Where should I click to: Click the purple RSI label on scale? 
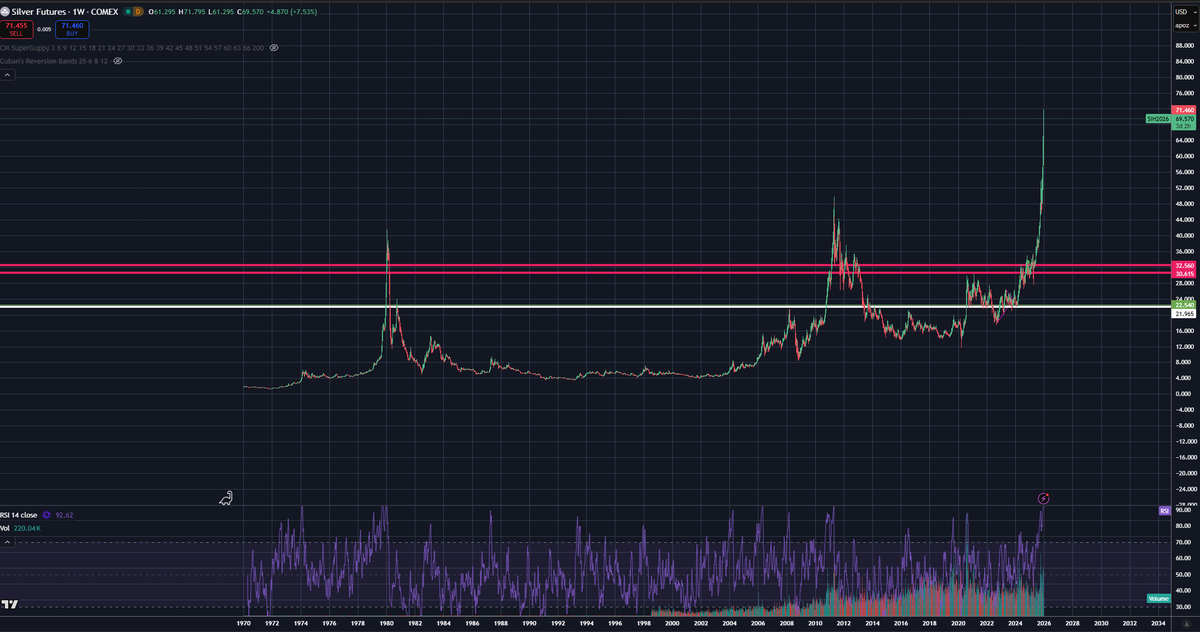1164,511
